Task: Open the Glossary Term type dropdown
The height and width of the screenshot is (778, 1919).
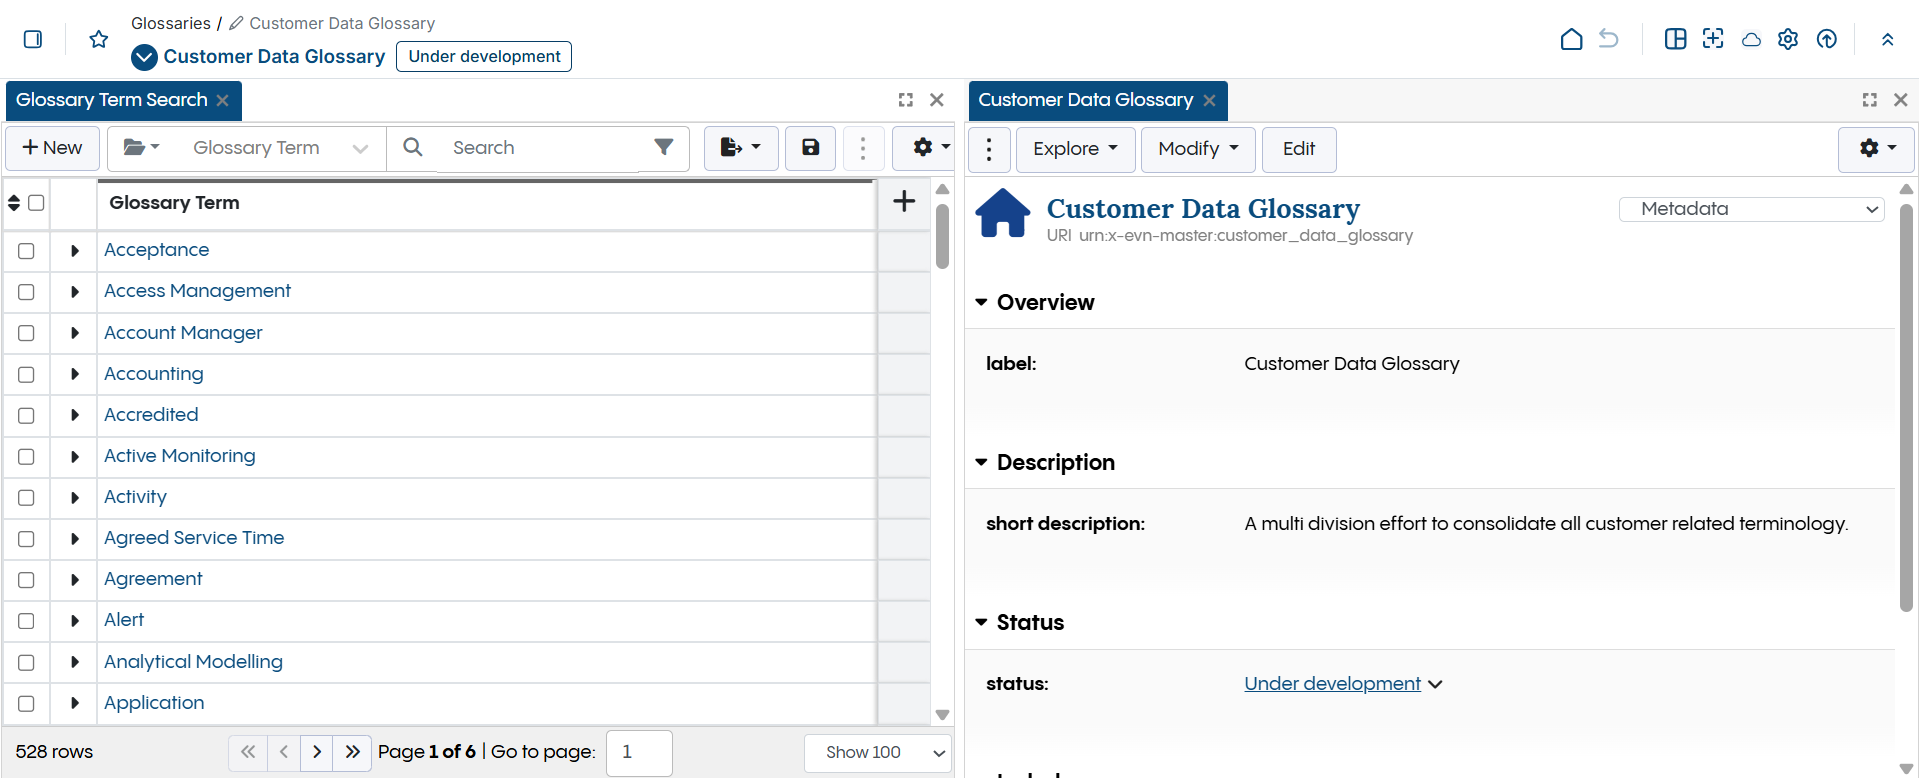Action: 279,148
